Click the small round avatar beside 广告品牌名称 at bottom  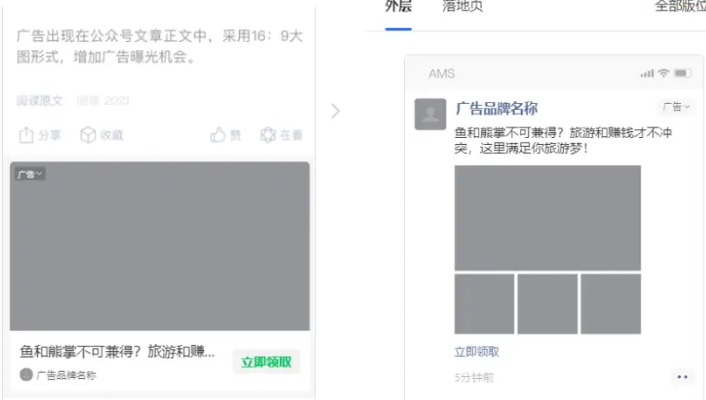coord(26,374)
